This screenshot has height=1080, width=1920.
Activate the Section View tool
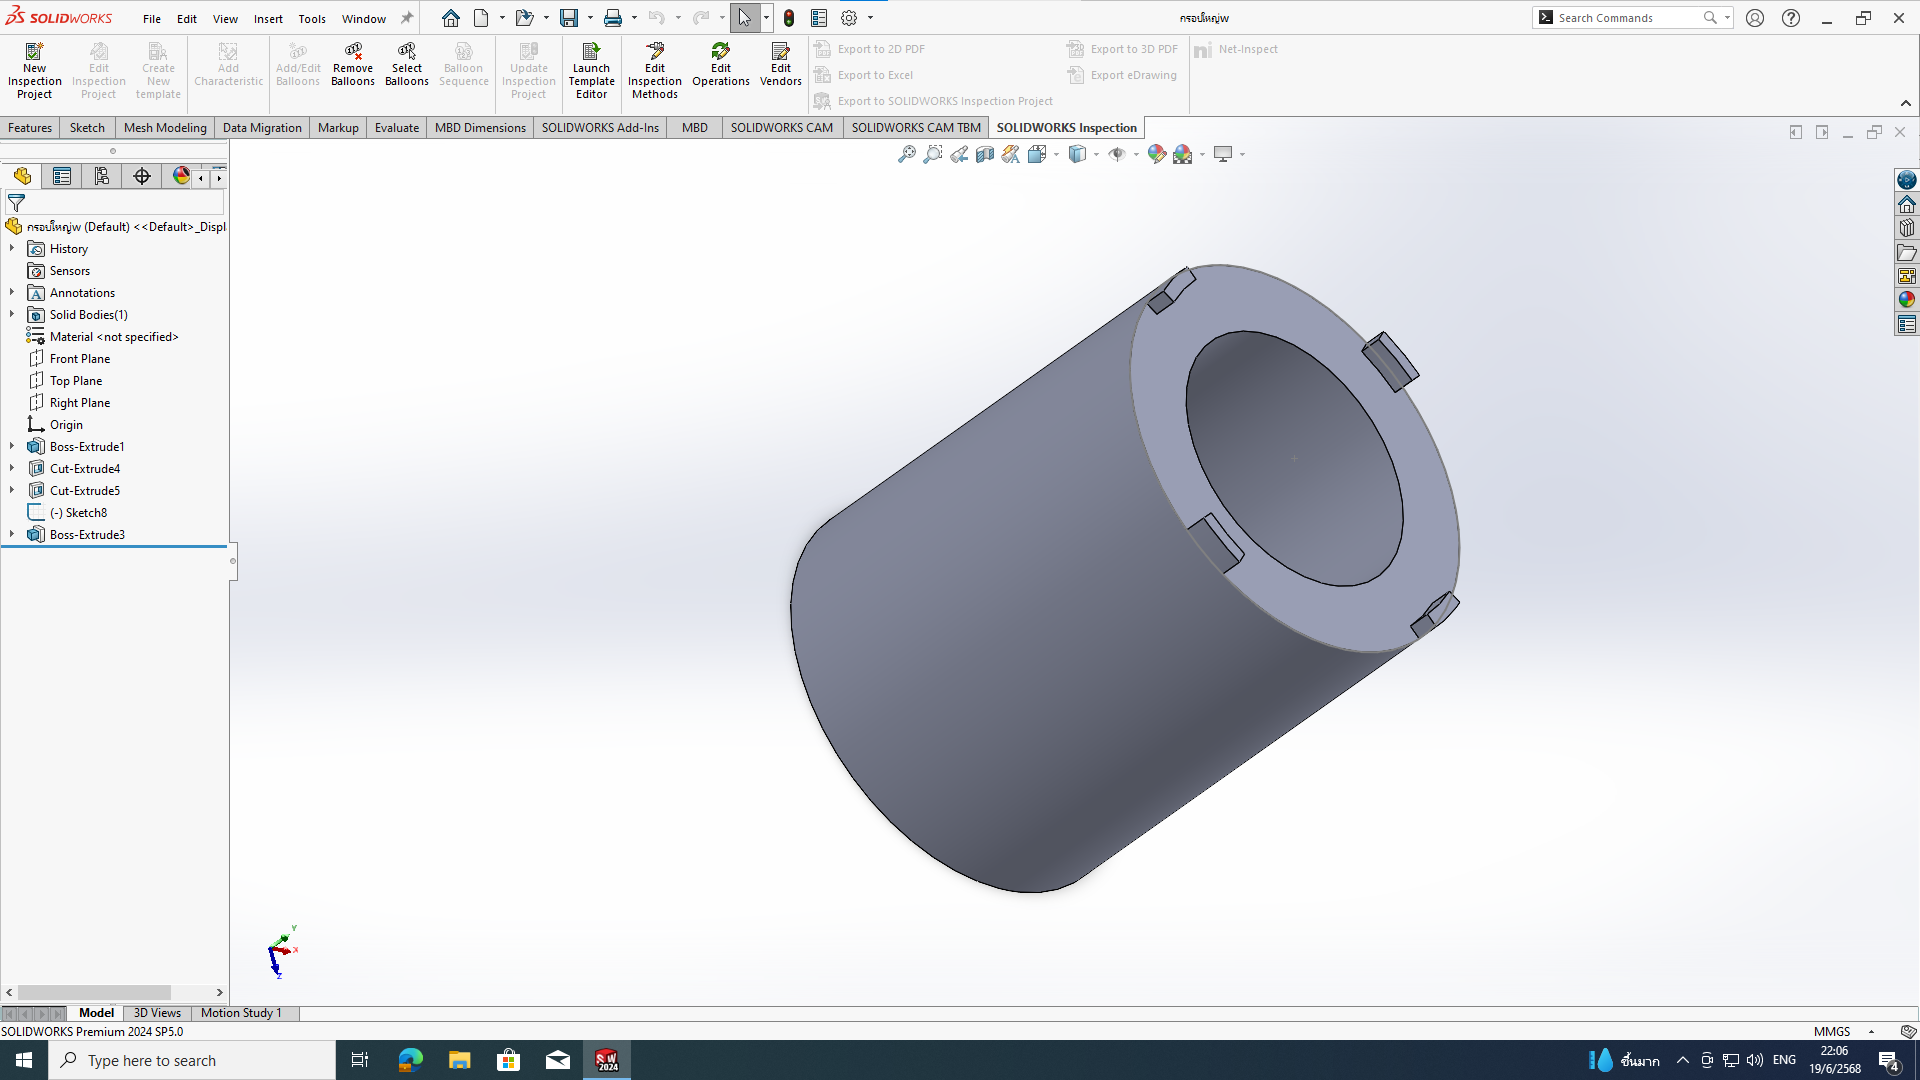coord(985,154)
